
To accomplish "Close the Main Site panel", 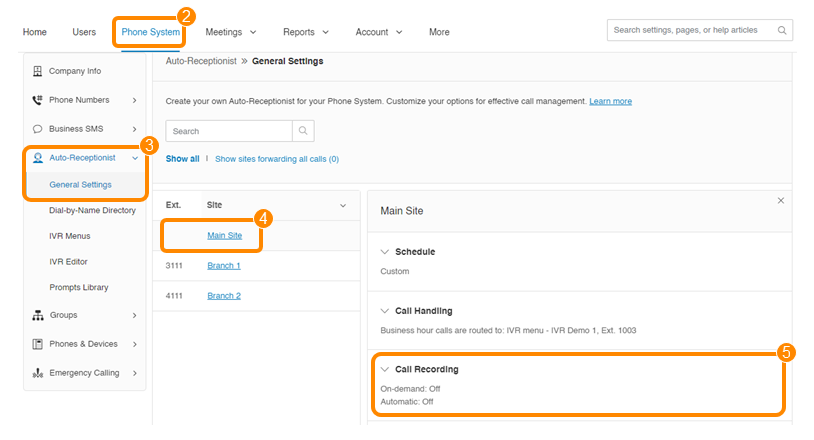I will tap(780, 201).
